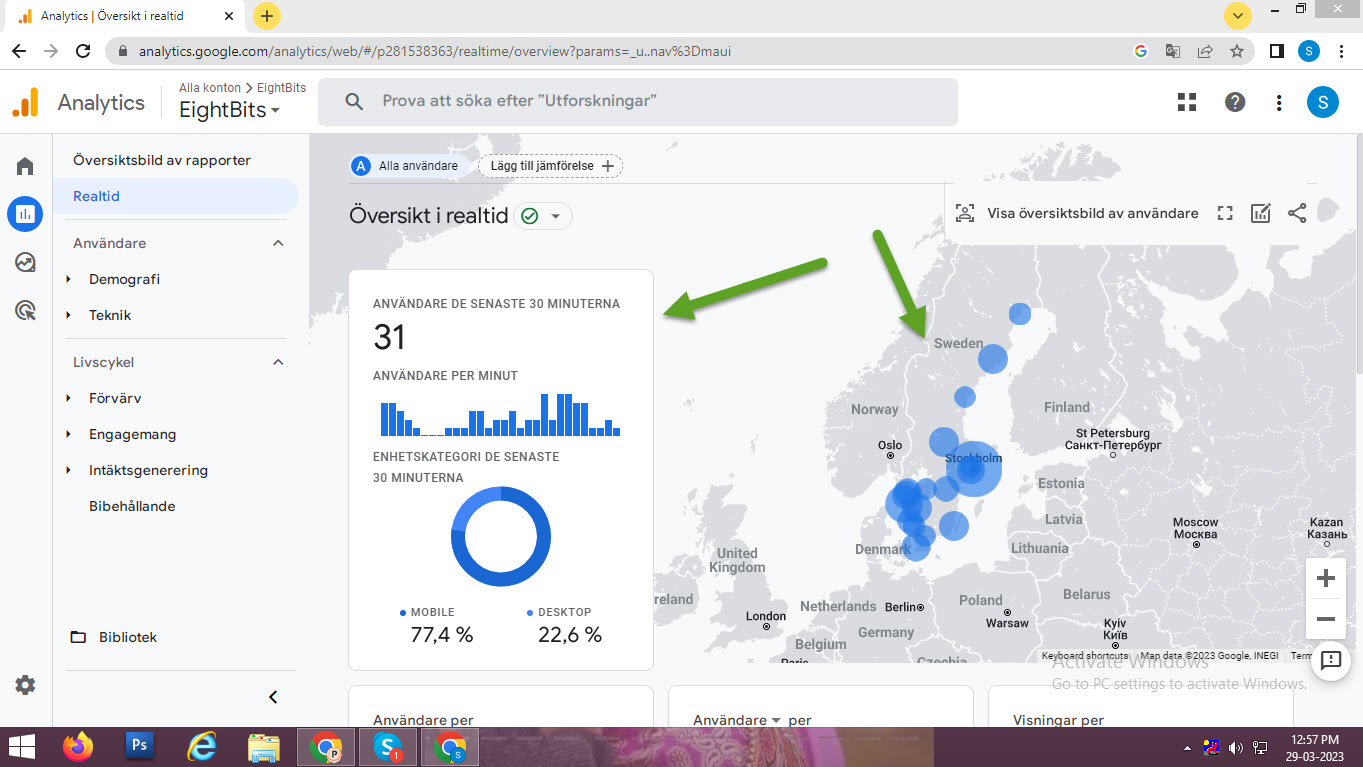
Task: Open the EightBits account dropdown
Action: (x=230, y=110)
